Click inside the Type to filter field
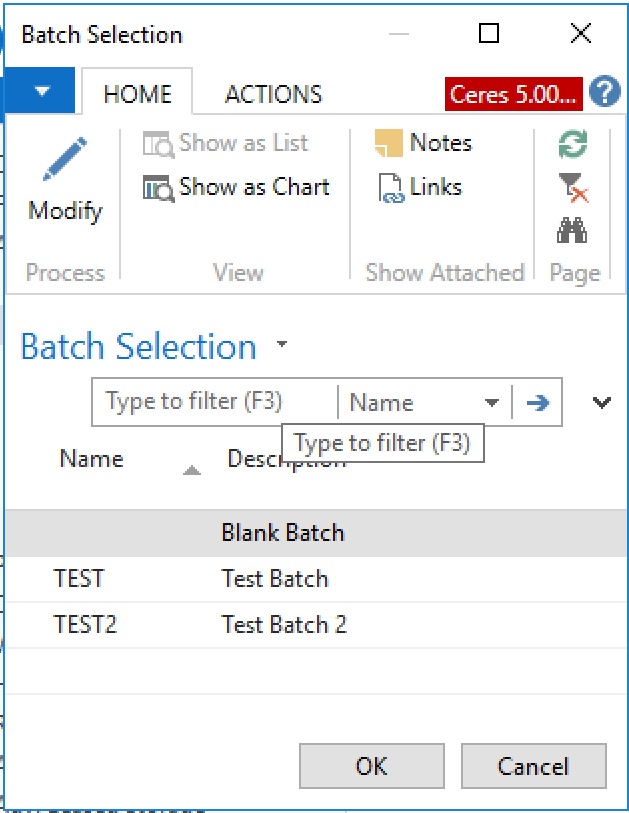Image resolution: width=629 pixels, height=813 pixels. coord(200,402)
